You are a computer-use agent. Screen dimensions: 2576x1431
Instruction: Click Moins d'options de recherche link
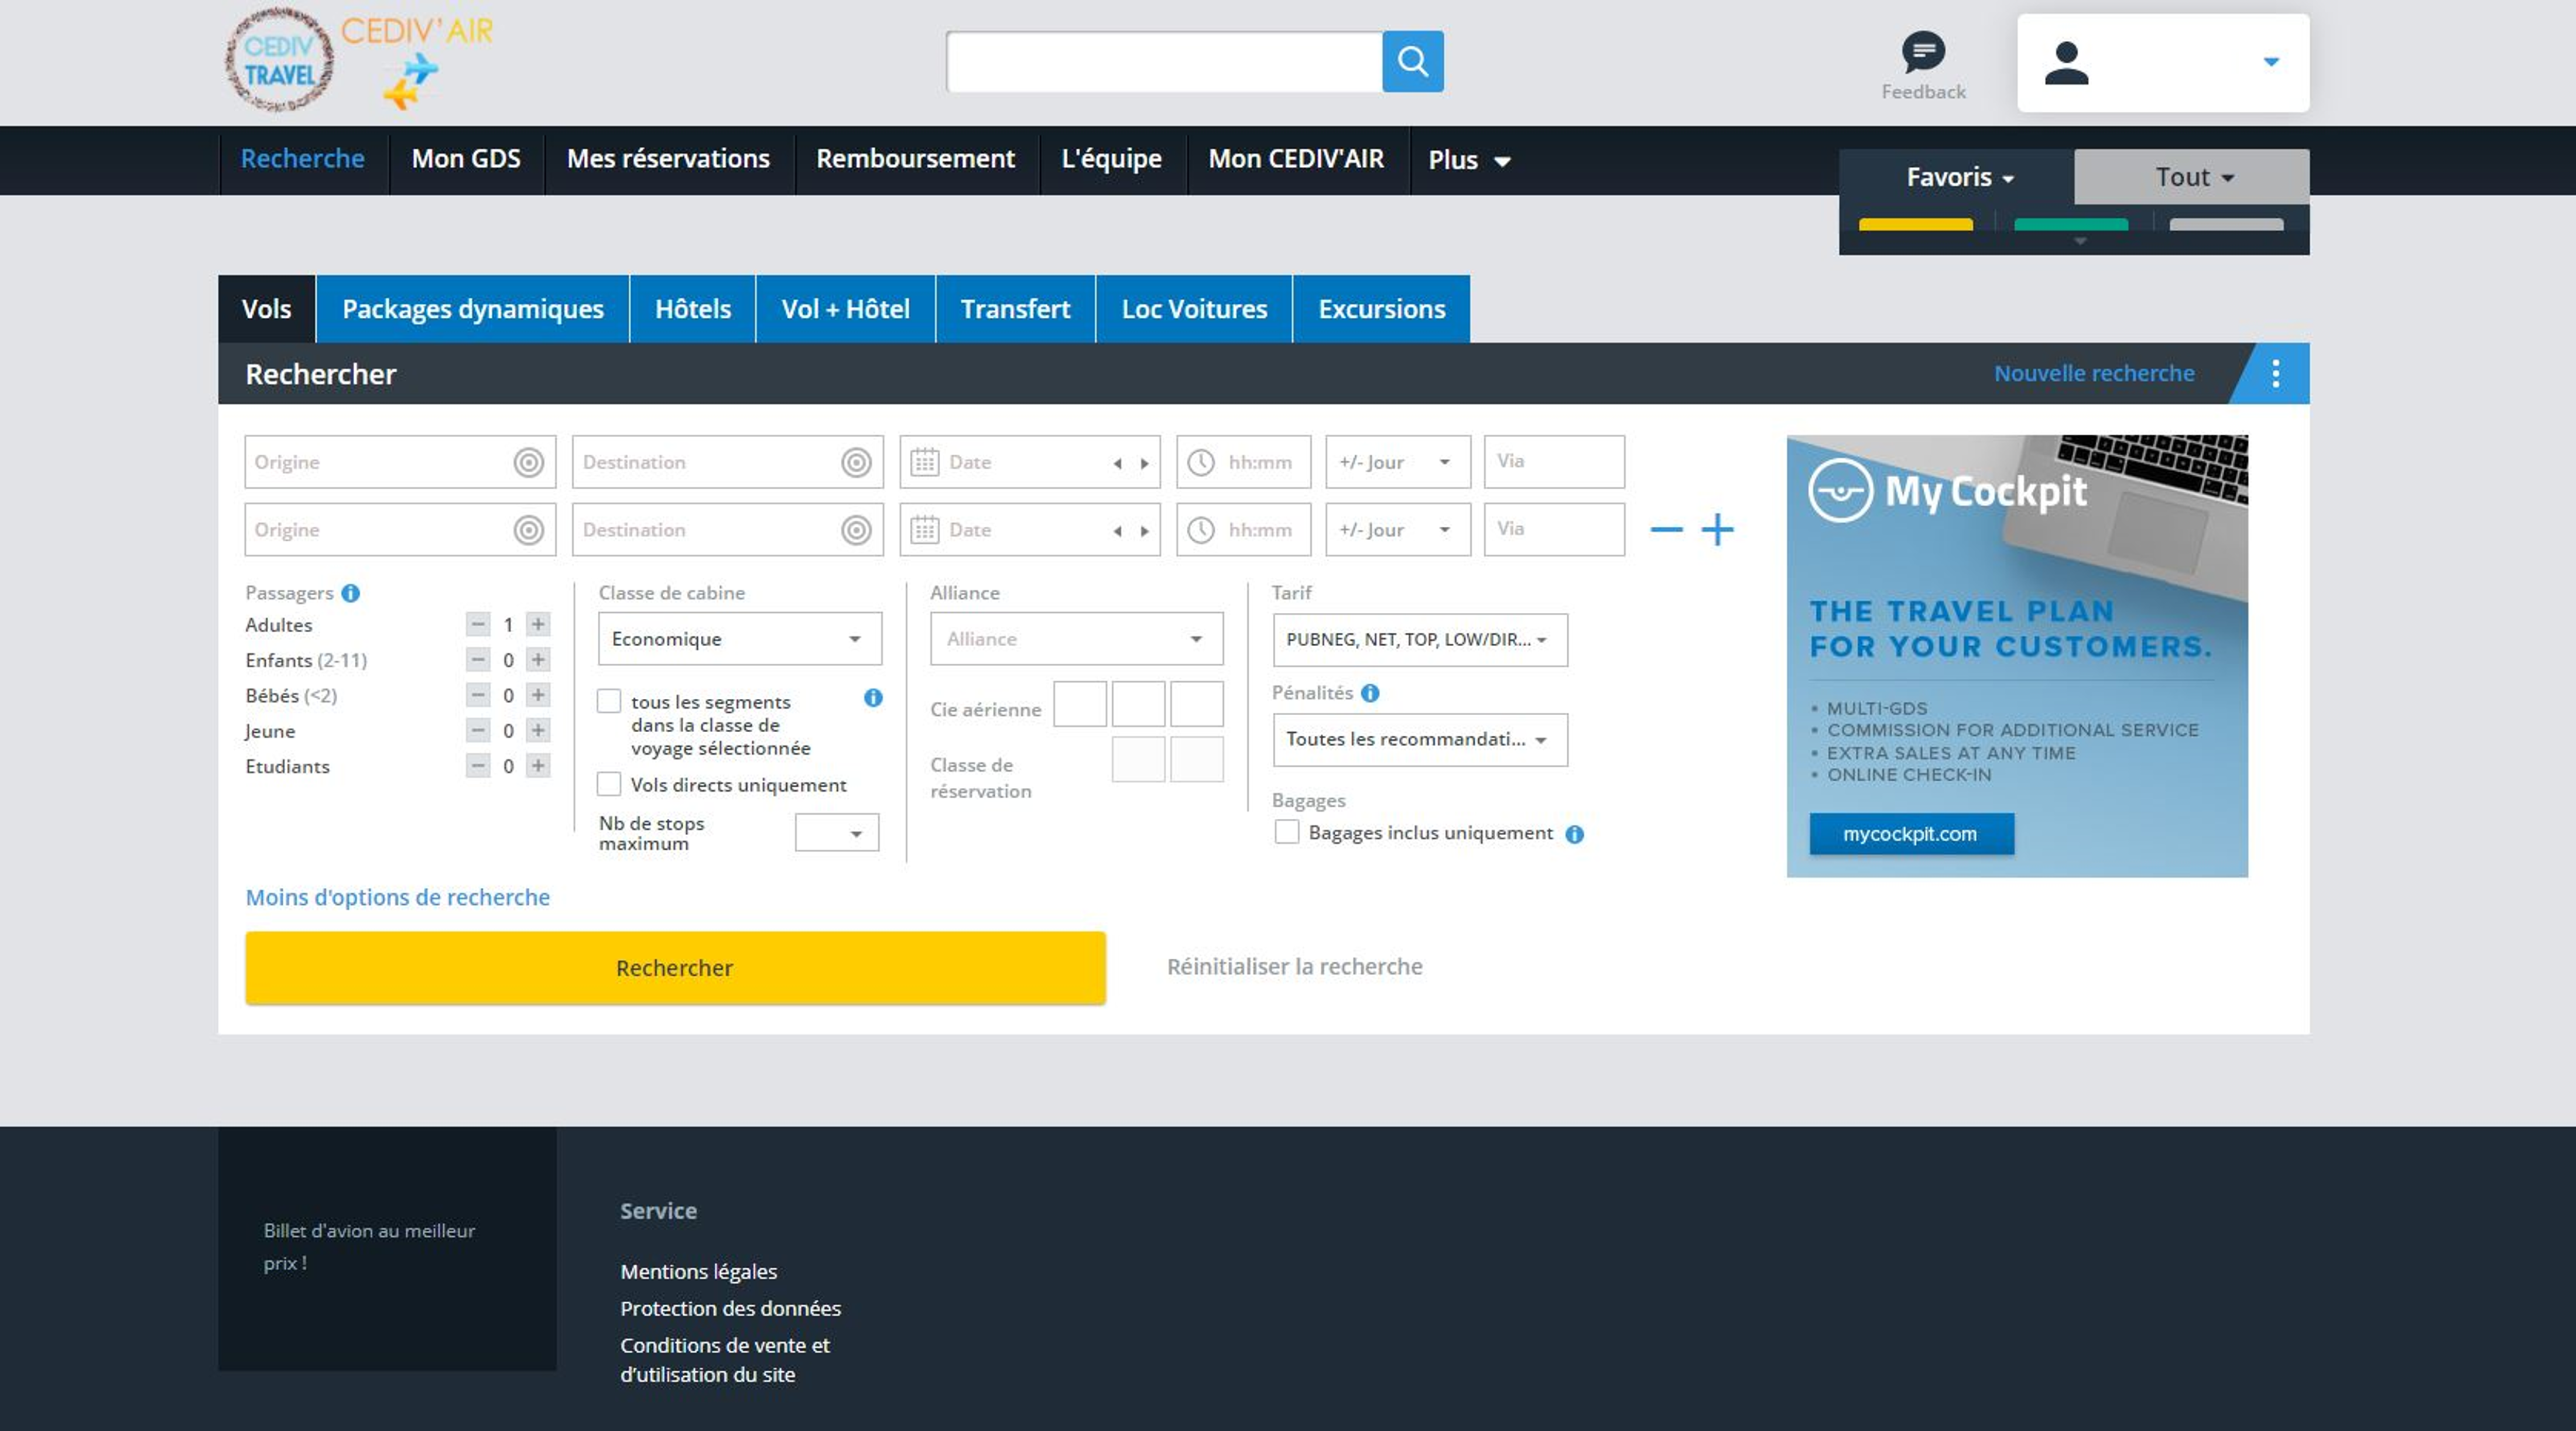pos(397,897)
